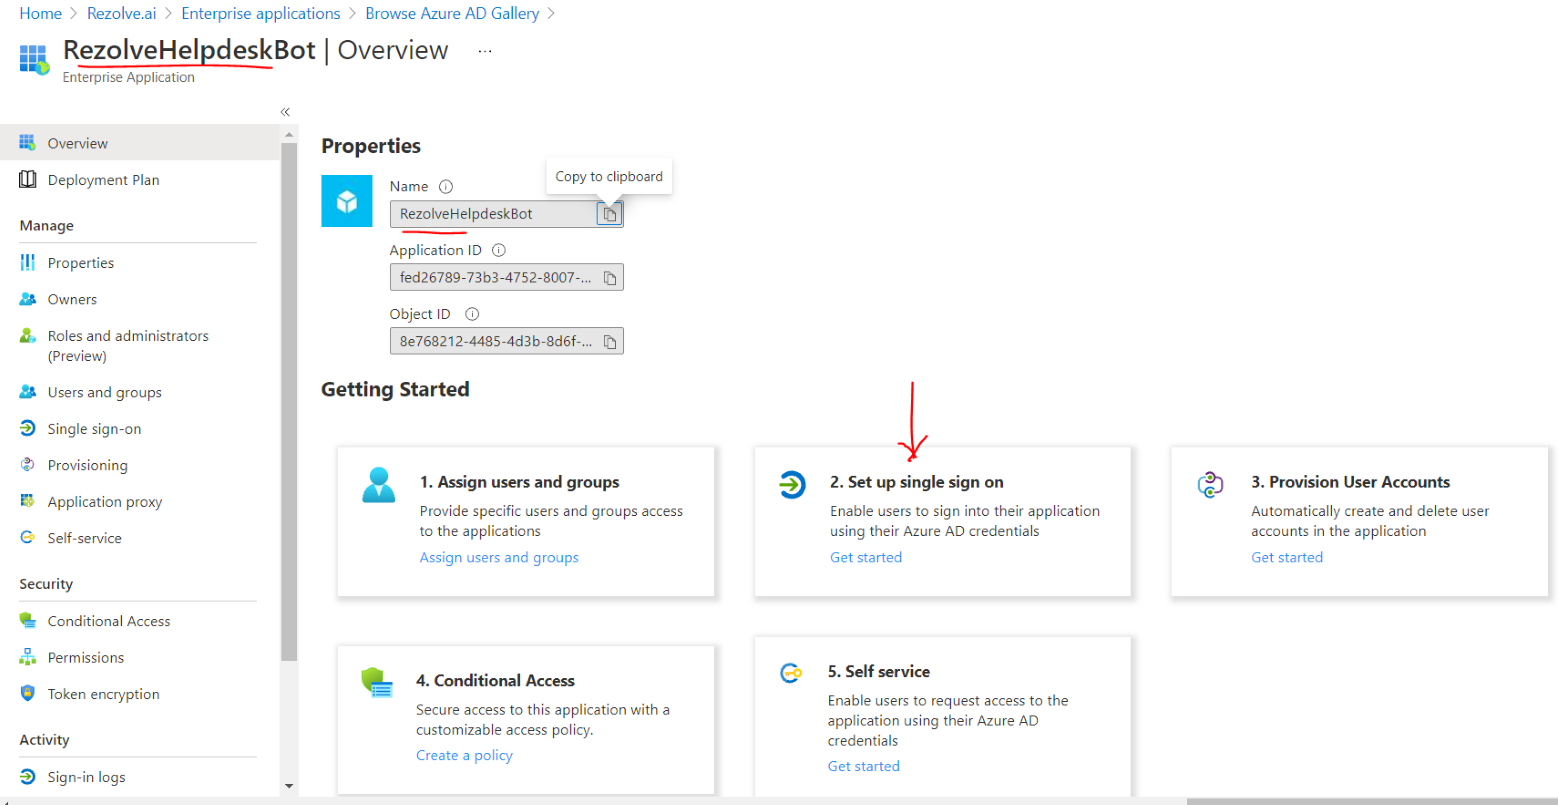Click Get started under Provision User Accounts

tap(1287, 557)
